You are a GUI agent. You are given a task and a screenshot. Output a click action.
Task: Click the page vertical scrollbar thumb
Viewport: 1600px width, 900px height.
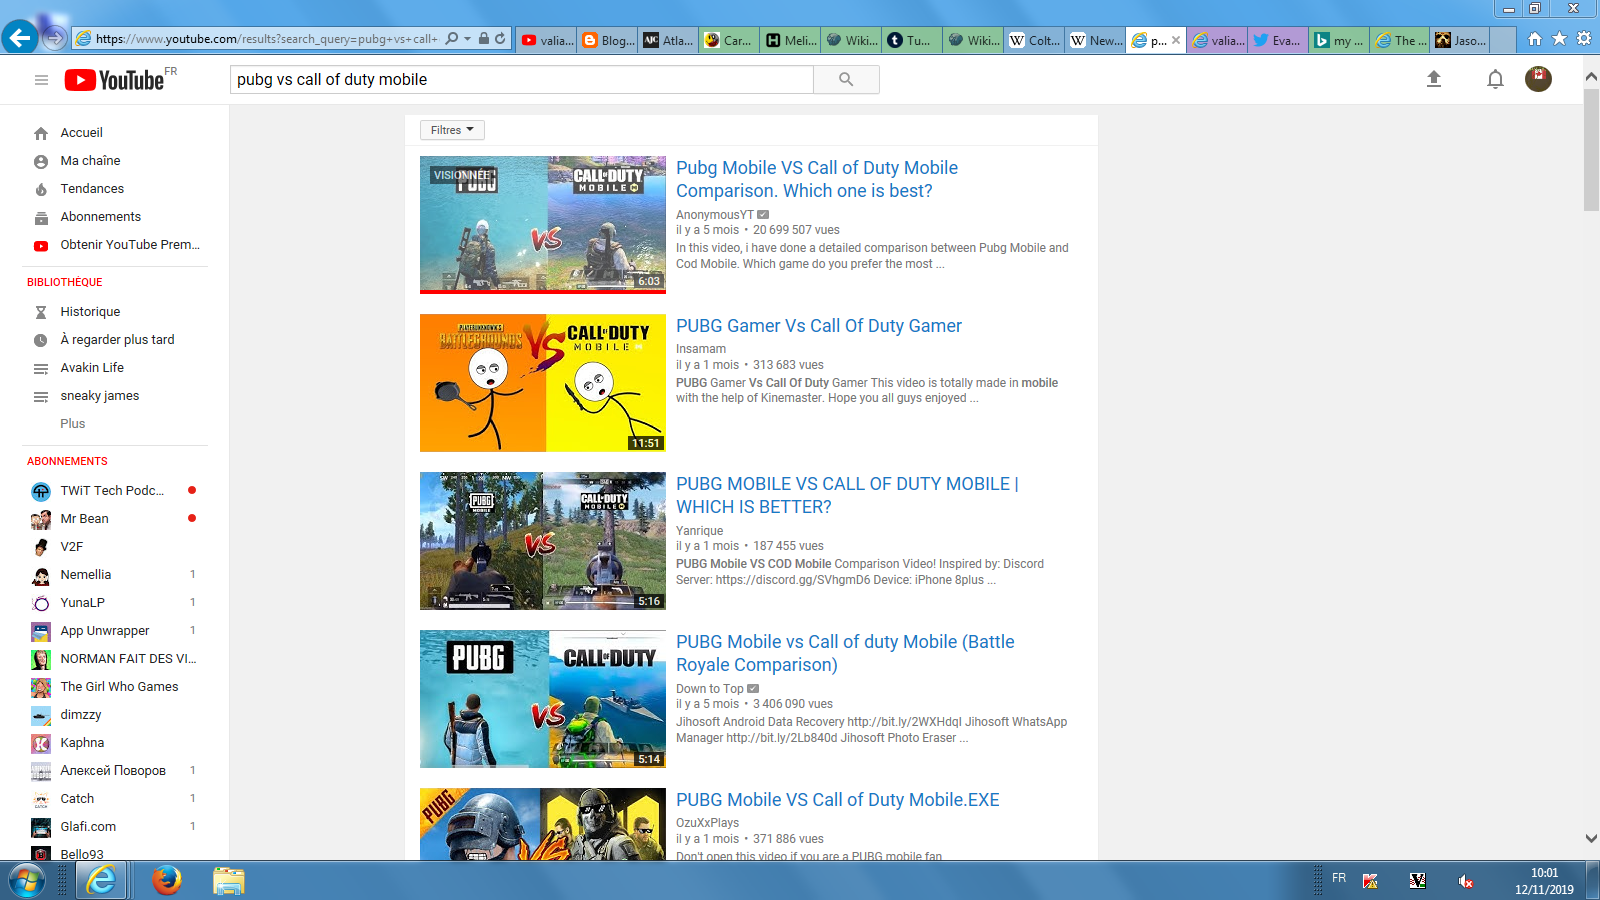[1591, 150]
